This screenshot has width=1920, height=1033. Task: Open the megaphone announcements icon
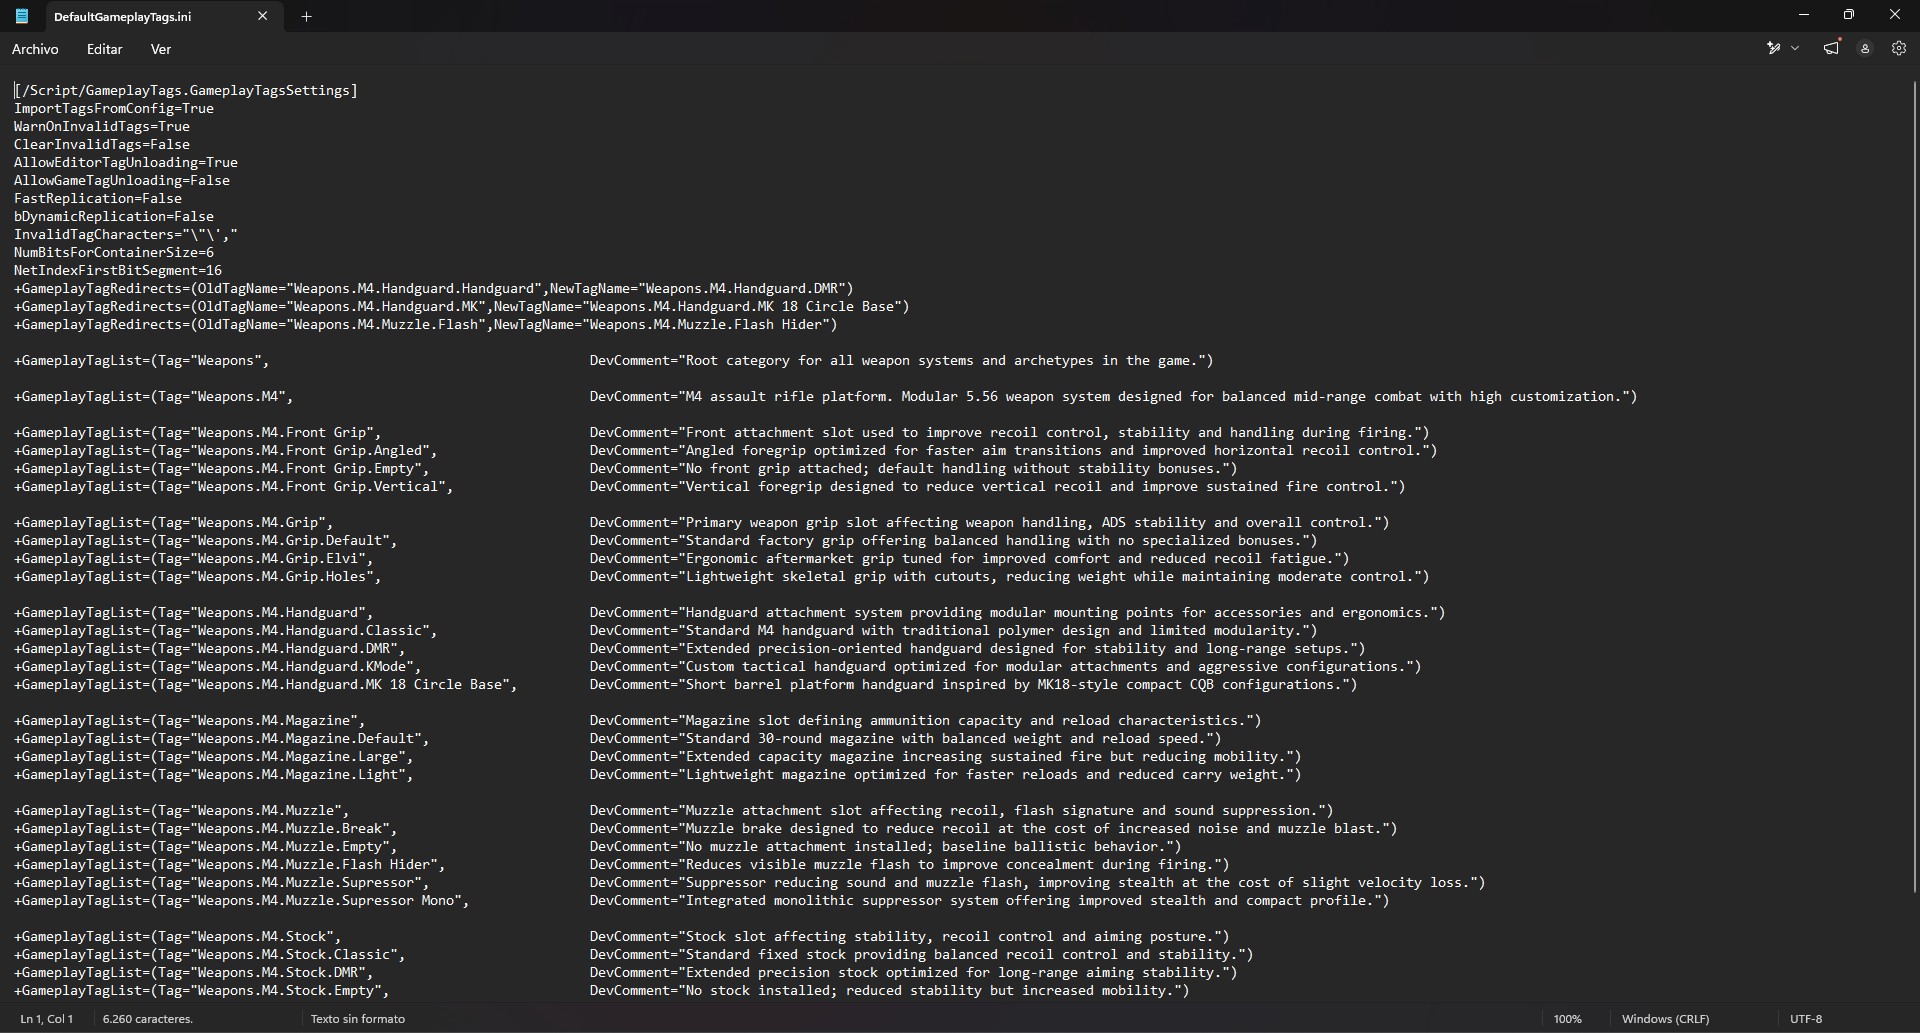[1831, 48]
